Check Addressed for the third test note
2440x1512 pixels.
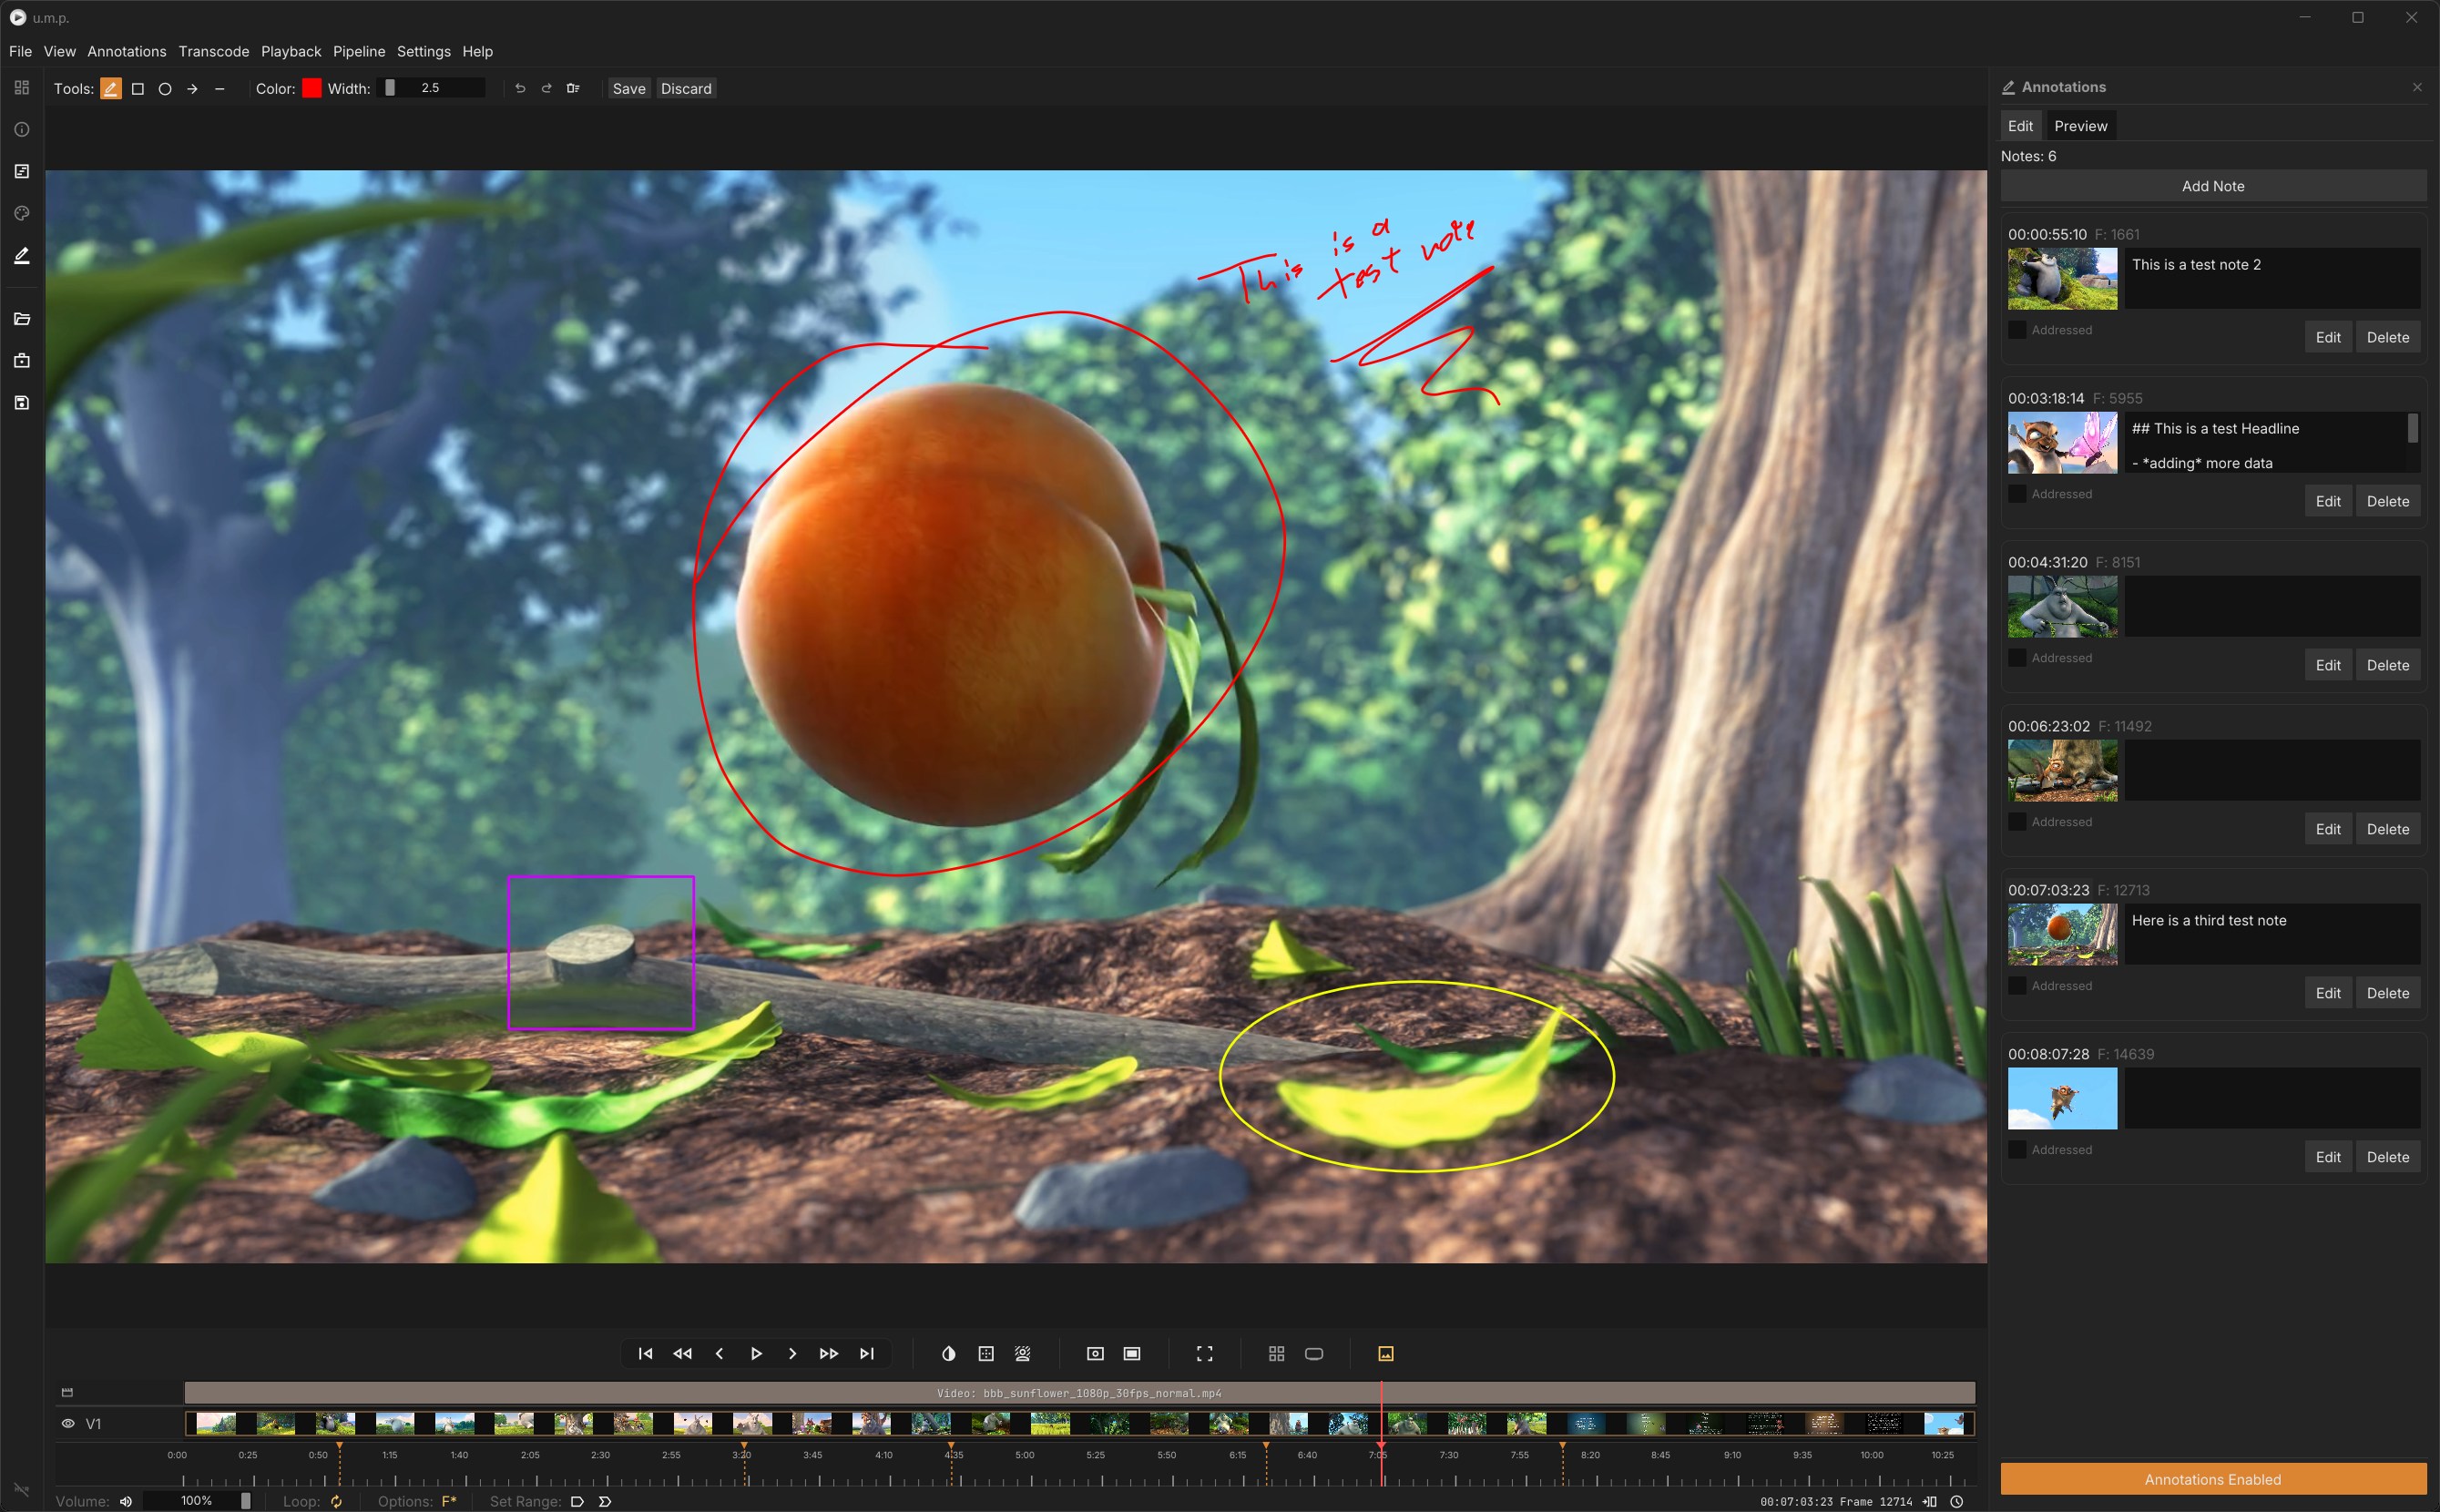(2017, 986)
